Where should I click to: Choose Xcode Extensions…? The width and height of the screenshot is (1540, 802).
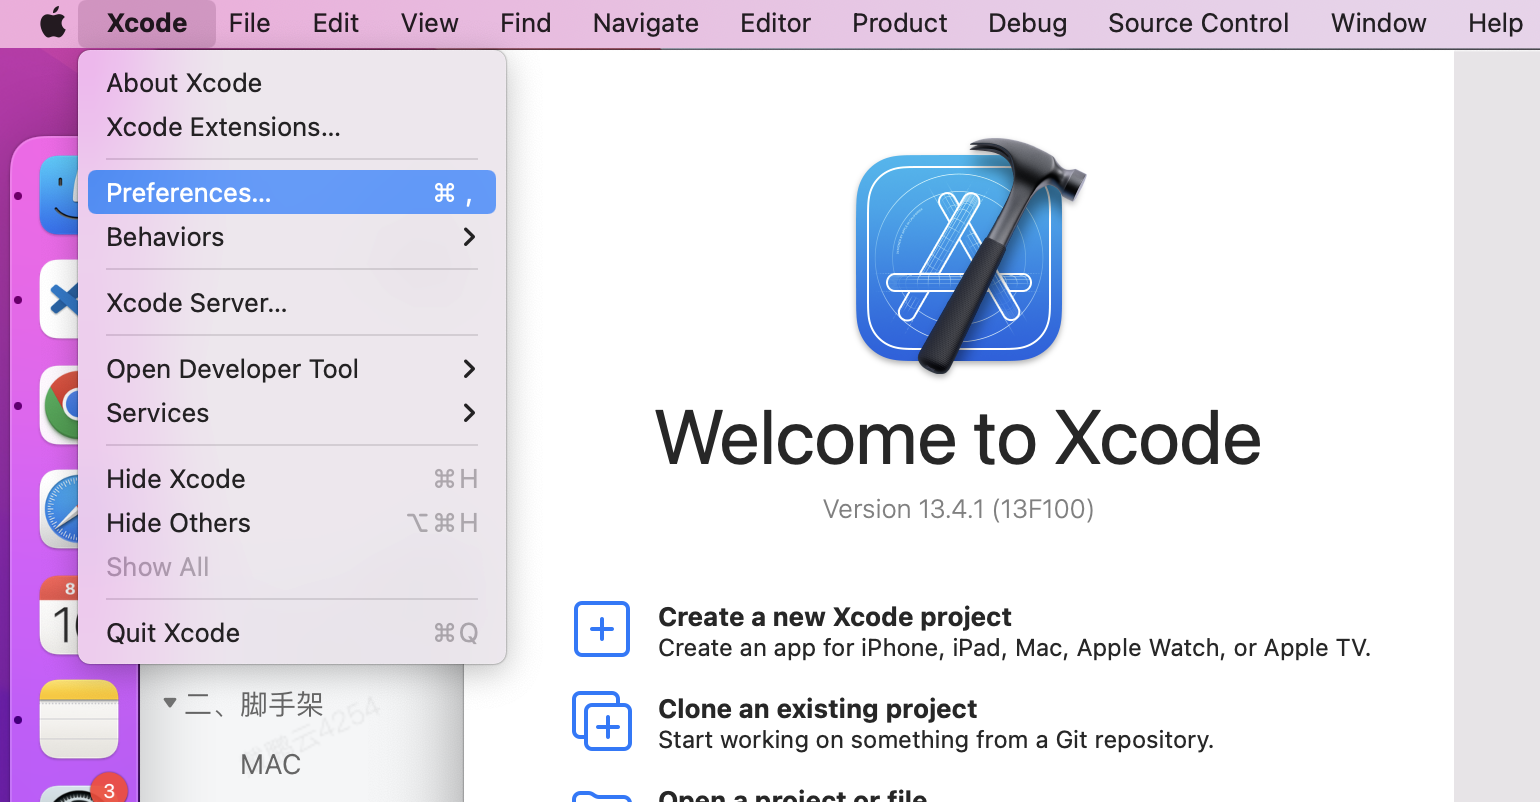tap(292, 127)
